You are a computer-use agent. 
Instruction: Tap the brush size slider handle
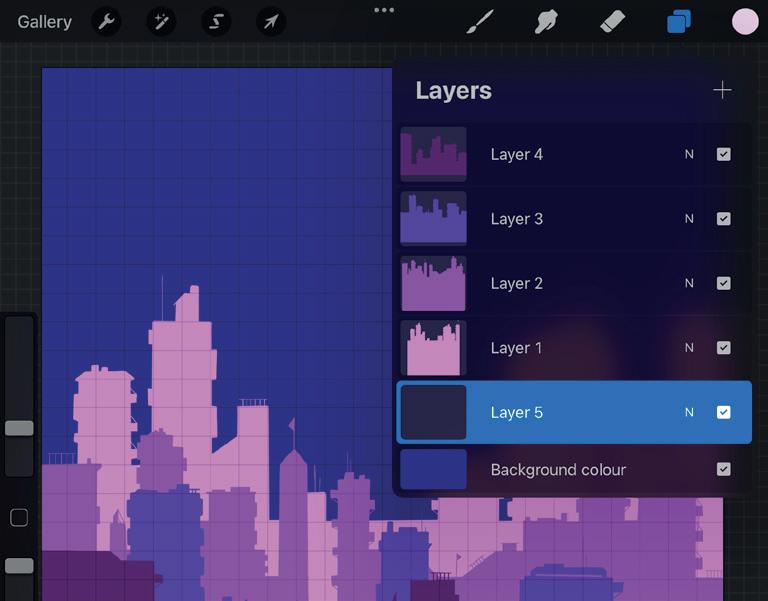tap(19, 428)
